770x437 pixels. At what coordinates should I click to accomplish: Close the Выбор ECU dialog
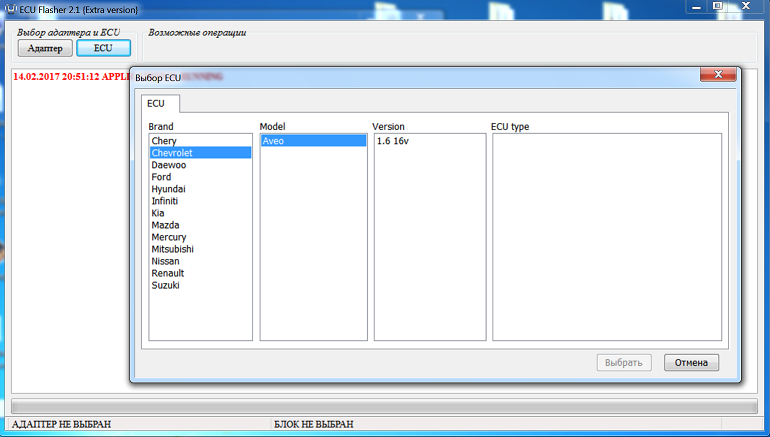[718, 74]
